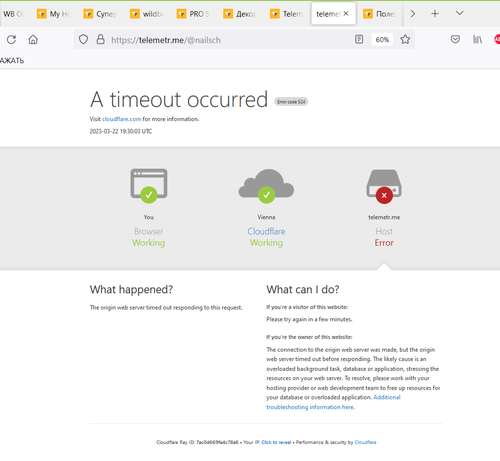Click the red Error status text
This screenshot has width=500, height=461.
point(384,243)
